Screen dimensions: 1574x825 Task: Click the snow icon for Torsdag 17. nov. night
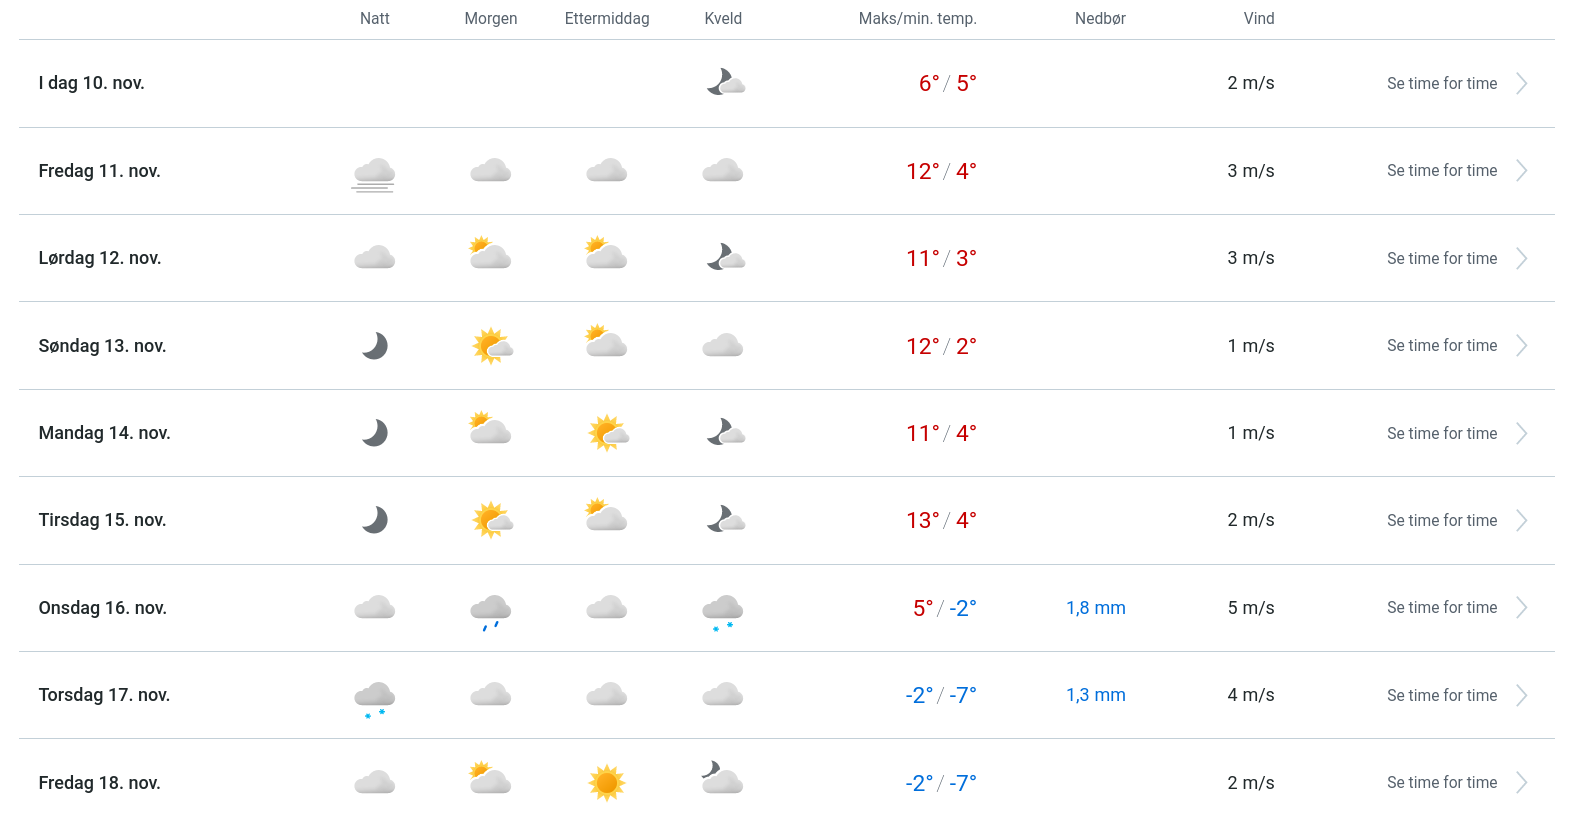point(374,698)
